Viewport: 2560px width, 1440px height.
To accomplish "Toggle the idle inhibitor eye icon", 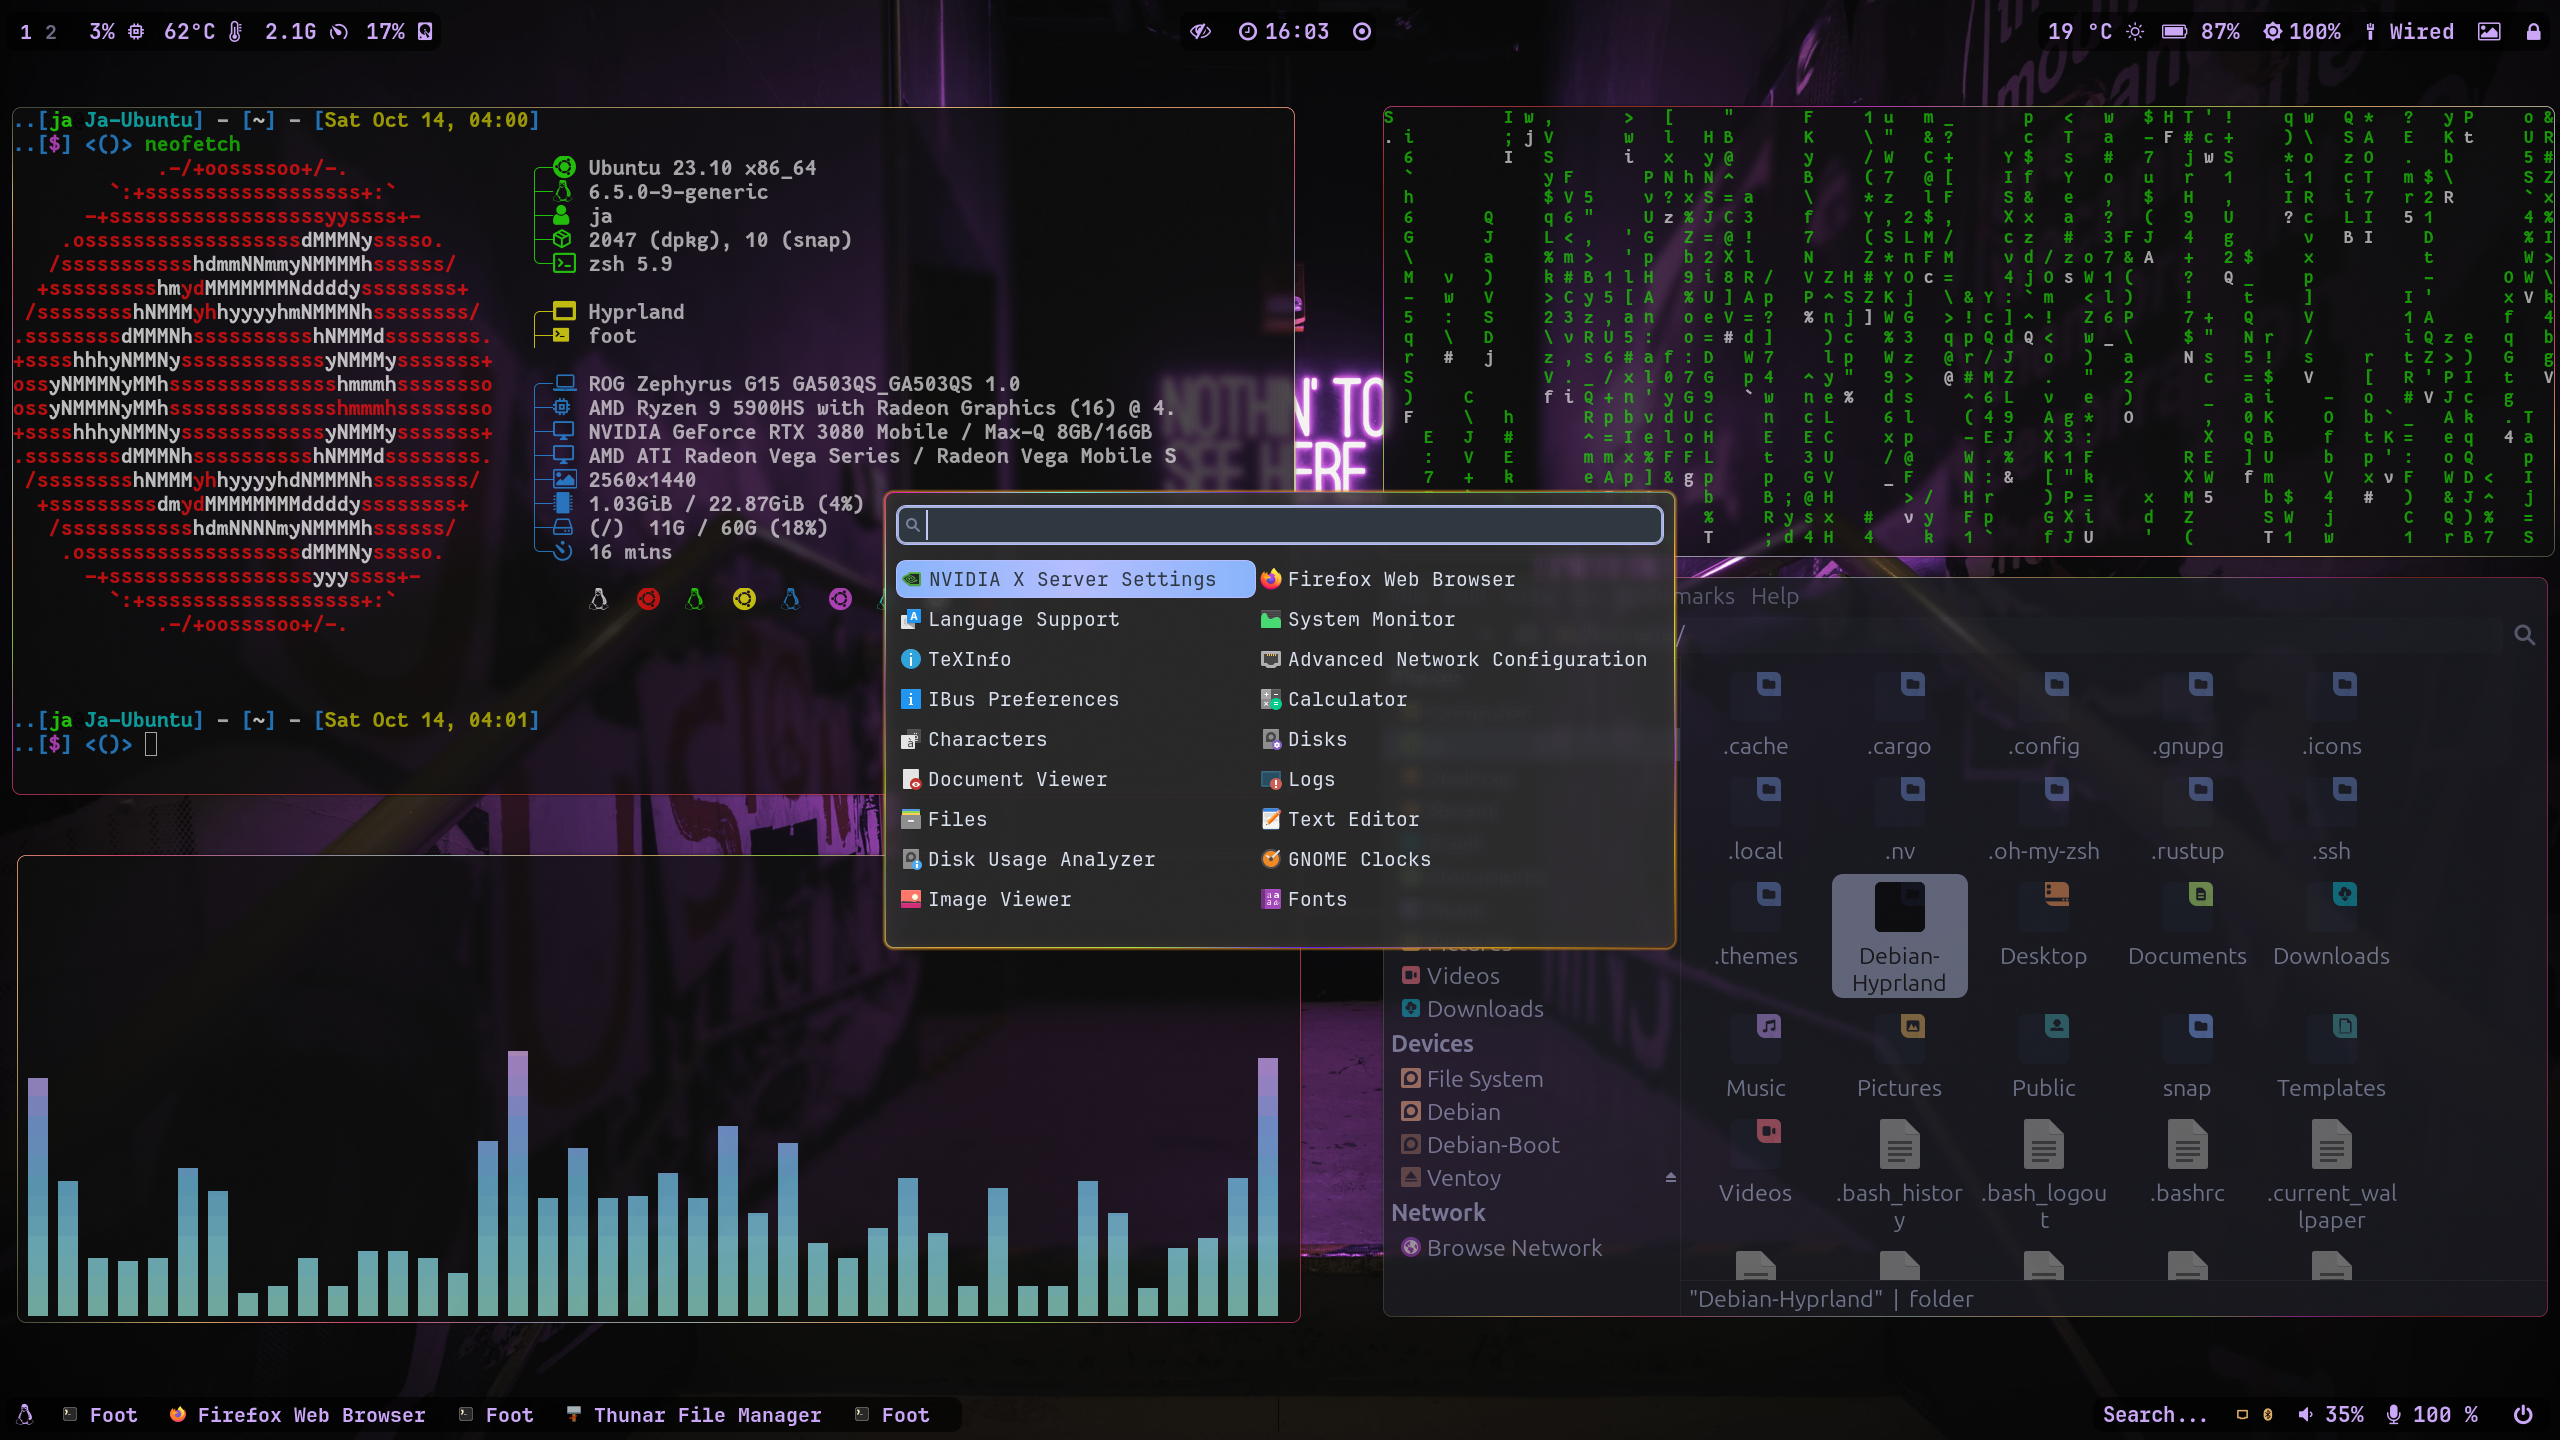I will click(1200, 32).
